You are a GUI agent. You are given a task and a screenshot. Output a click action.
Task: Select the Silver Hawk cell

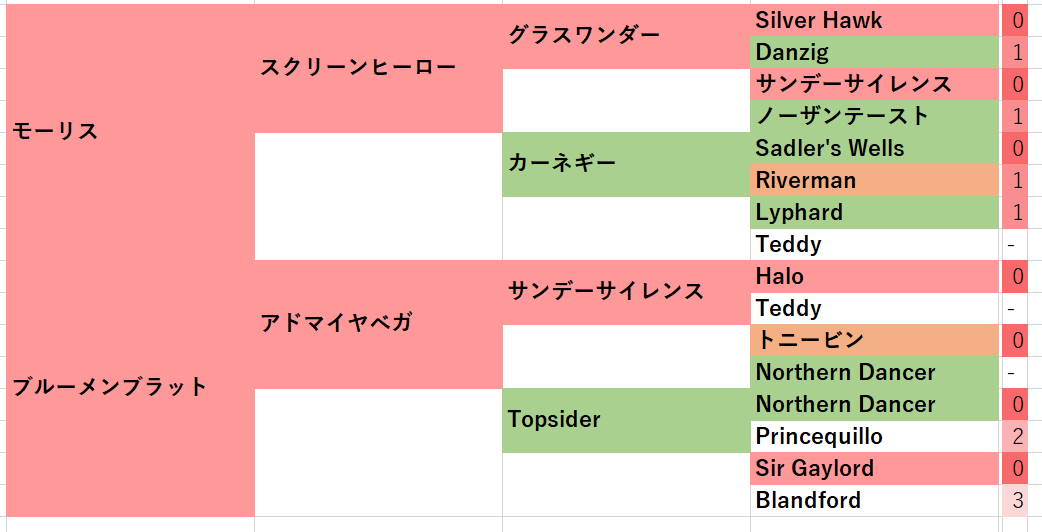pyautogui.click(x=875, y=21)
